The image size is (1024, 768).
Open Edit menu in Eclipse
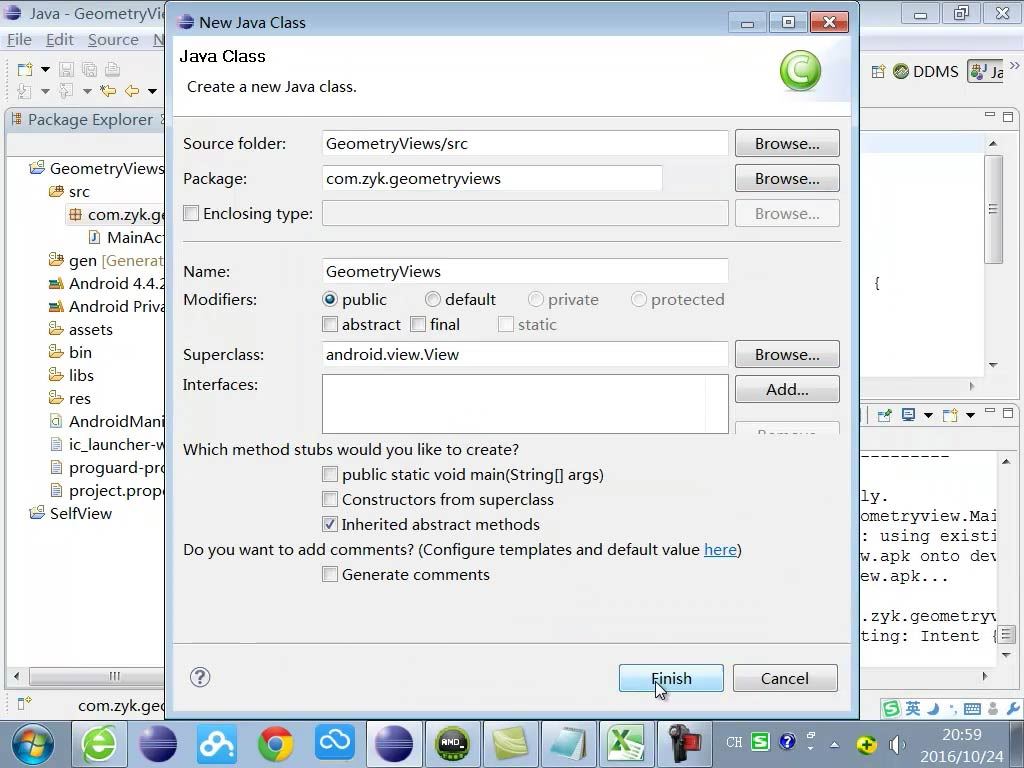pos(59,40)
